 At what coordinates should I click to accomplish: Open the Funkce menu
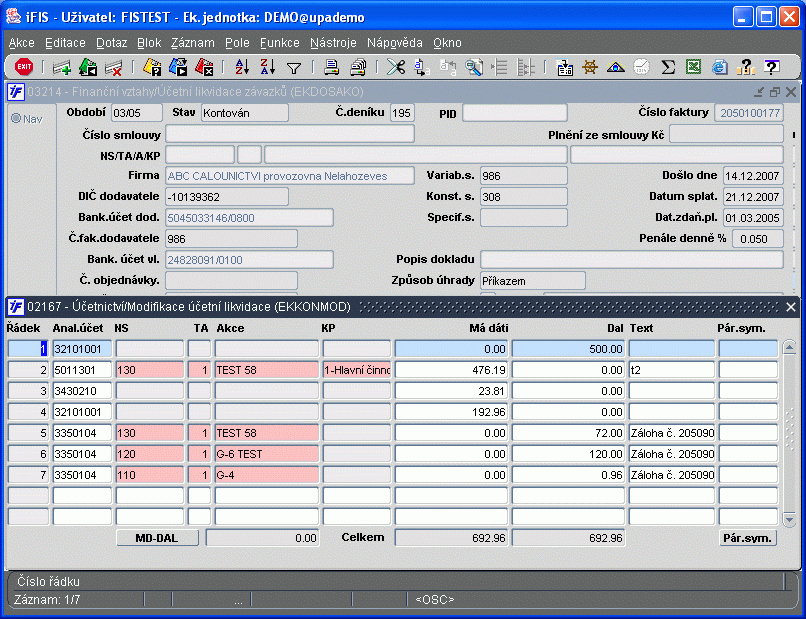[x=280, y=43]
